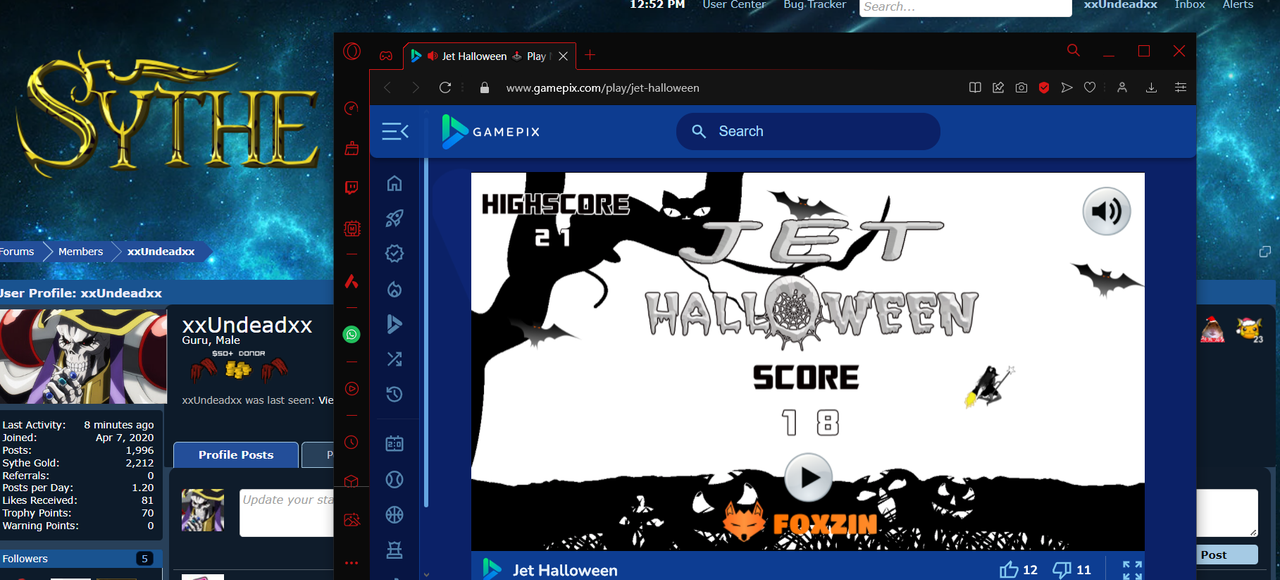1280x580 pixels.
Task: Open User Center in Sythe top bar
Action: click(x=734, y=5)
